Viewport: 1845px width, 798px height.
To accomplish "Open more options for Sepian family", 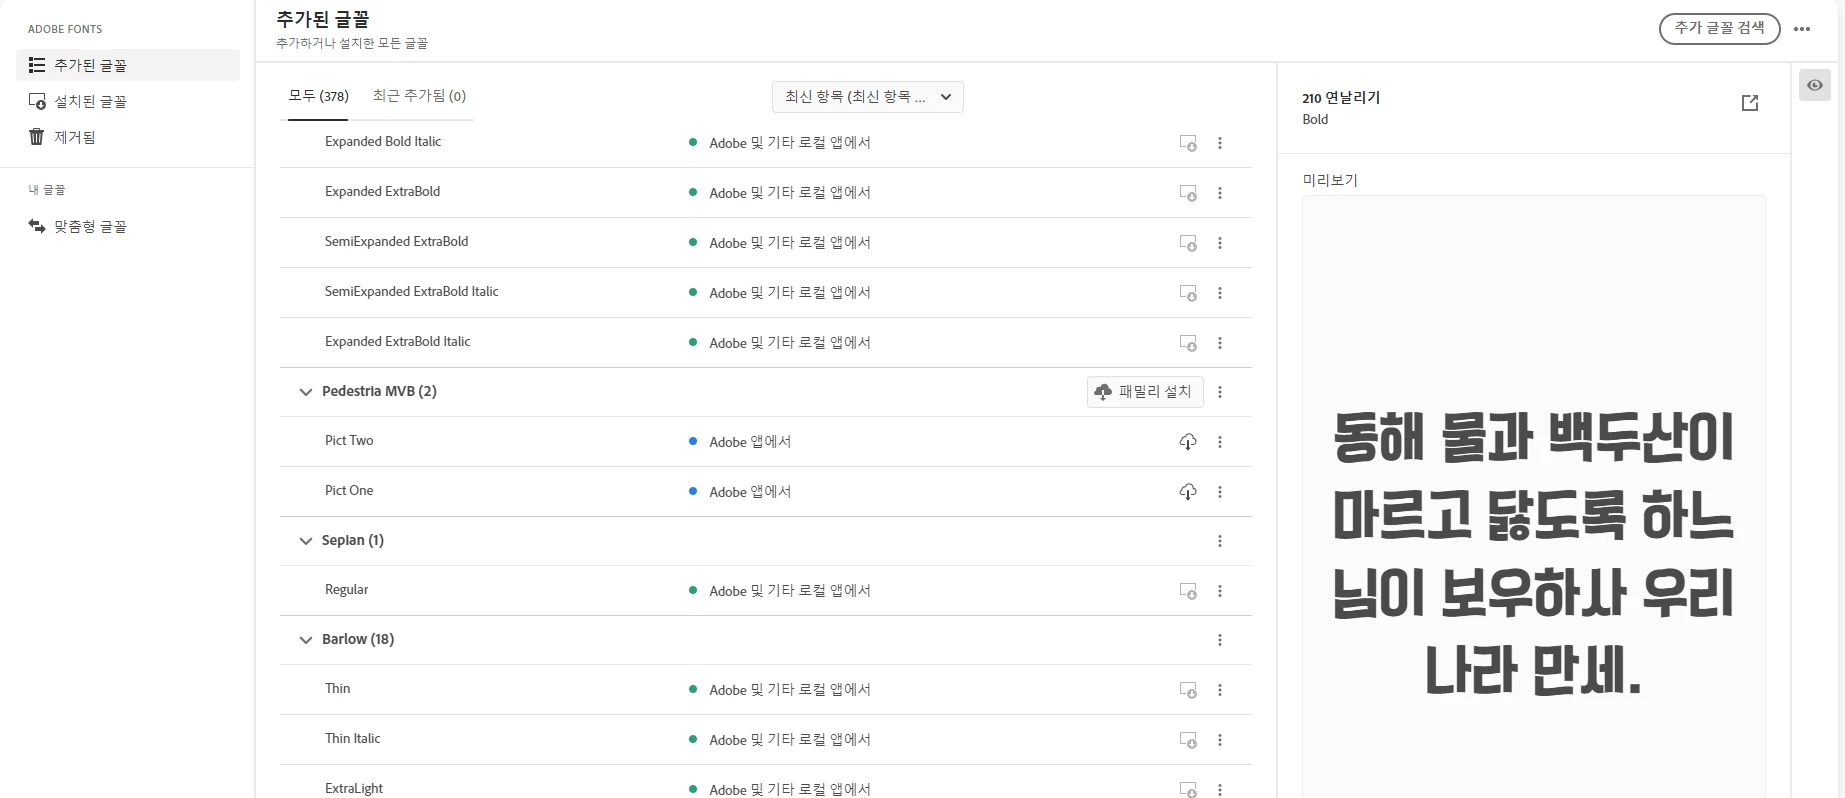I will click(1220, 541).
